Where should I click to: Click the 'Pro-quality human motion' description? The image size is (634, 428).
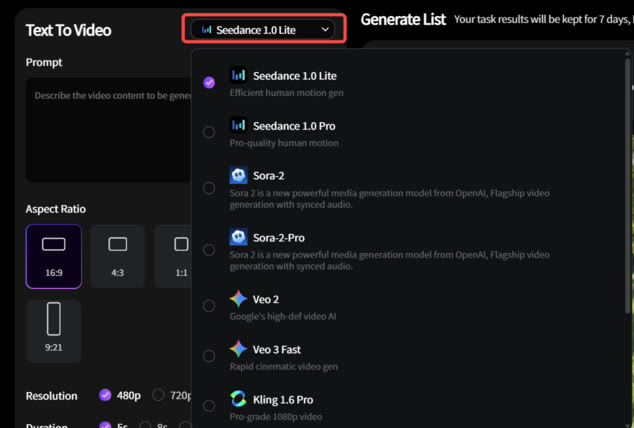tap(284, 143)
